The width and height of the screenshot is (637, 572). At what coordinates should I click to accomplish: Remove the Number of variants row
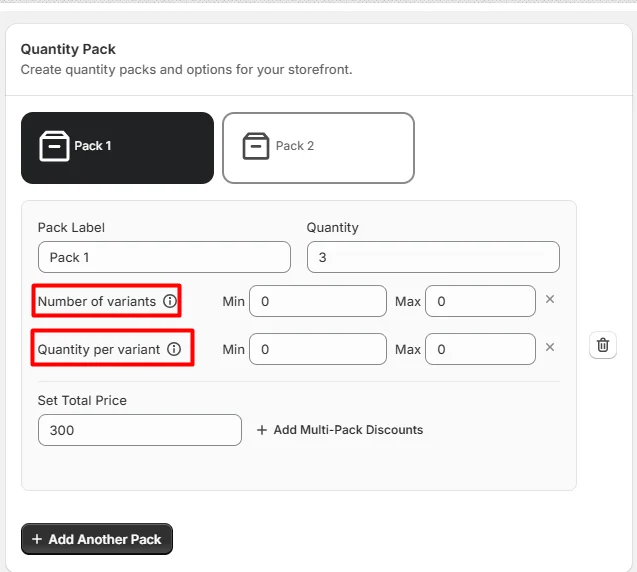tap(550, 299)
